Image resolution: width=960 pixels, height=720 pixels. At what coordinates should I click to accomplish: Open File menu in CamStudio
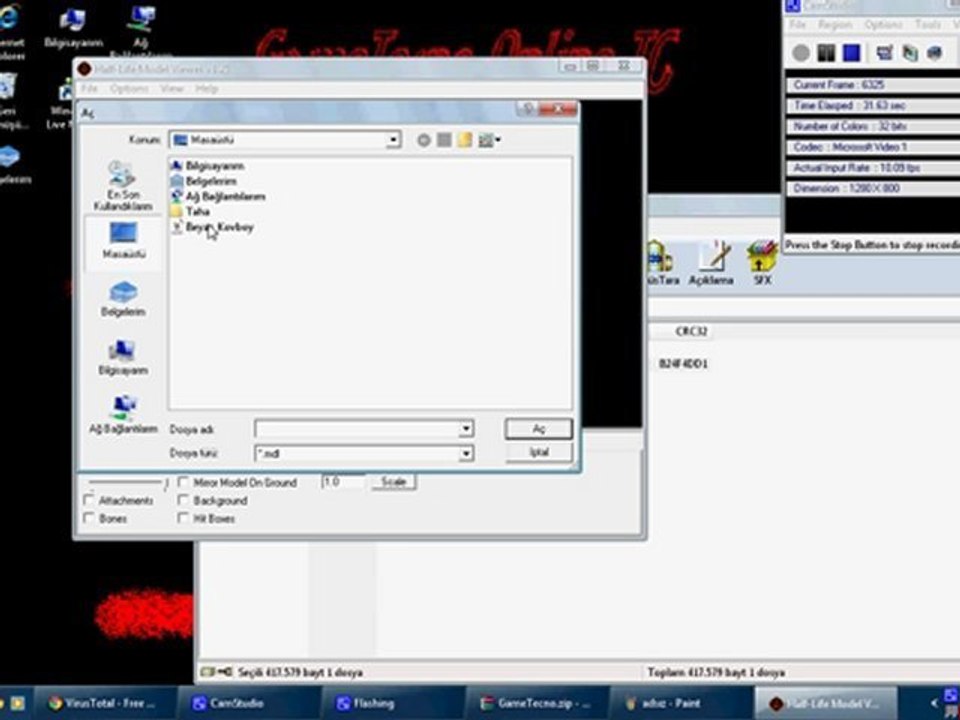pyautogui.click(x=797, y=24)
